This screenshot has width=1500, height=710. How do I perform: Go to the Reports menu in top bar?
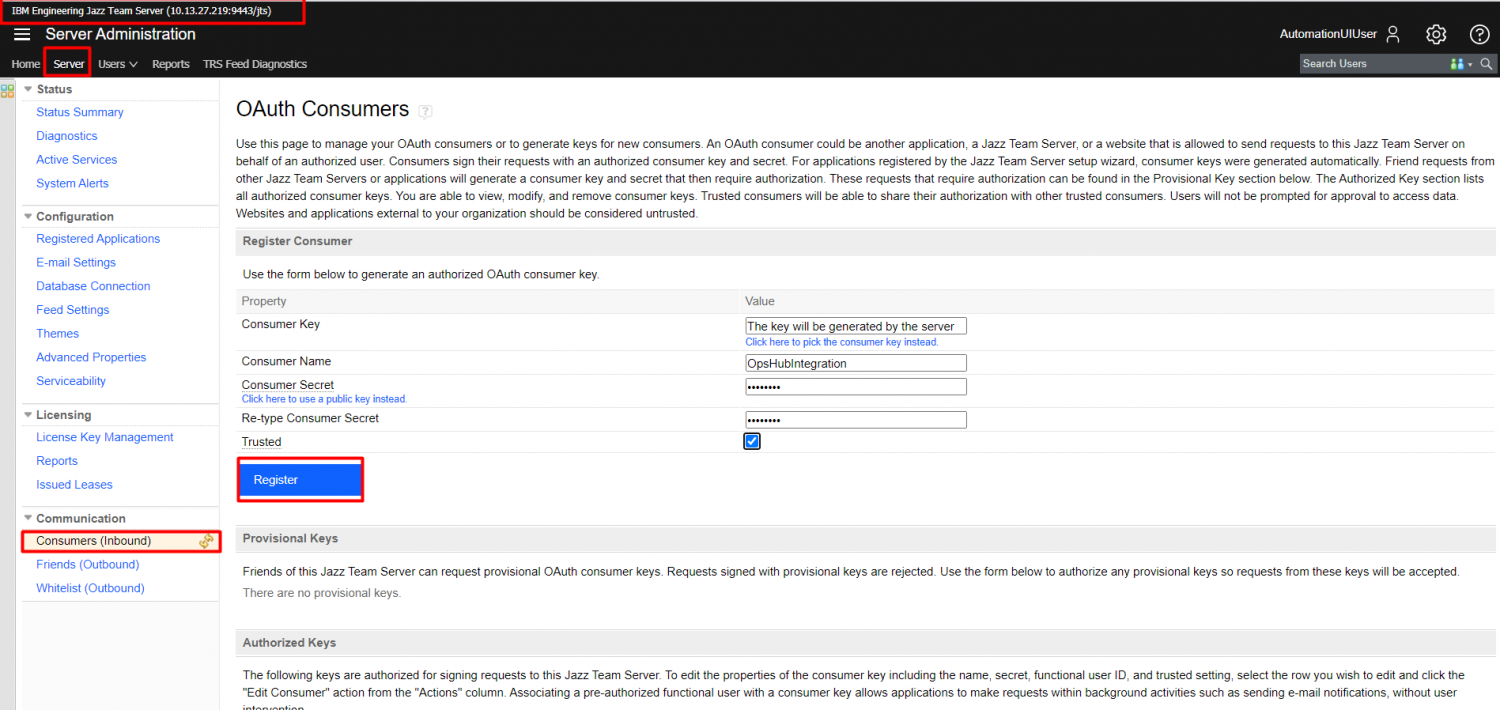[x=170, y=64]
